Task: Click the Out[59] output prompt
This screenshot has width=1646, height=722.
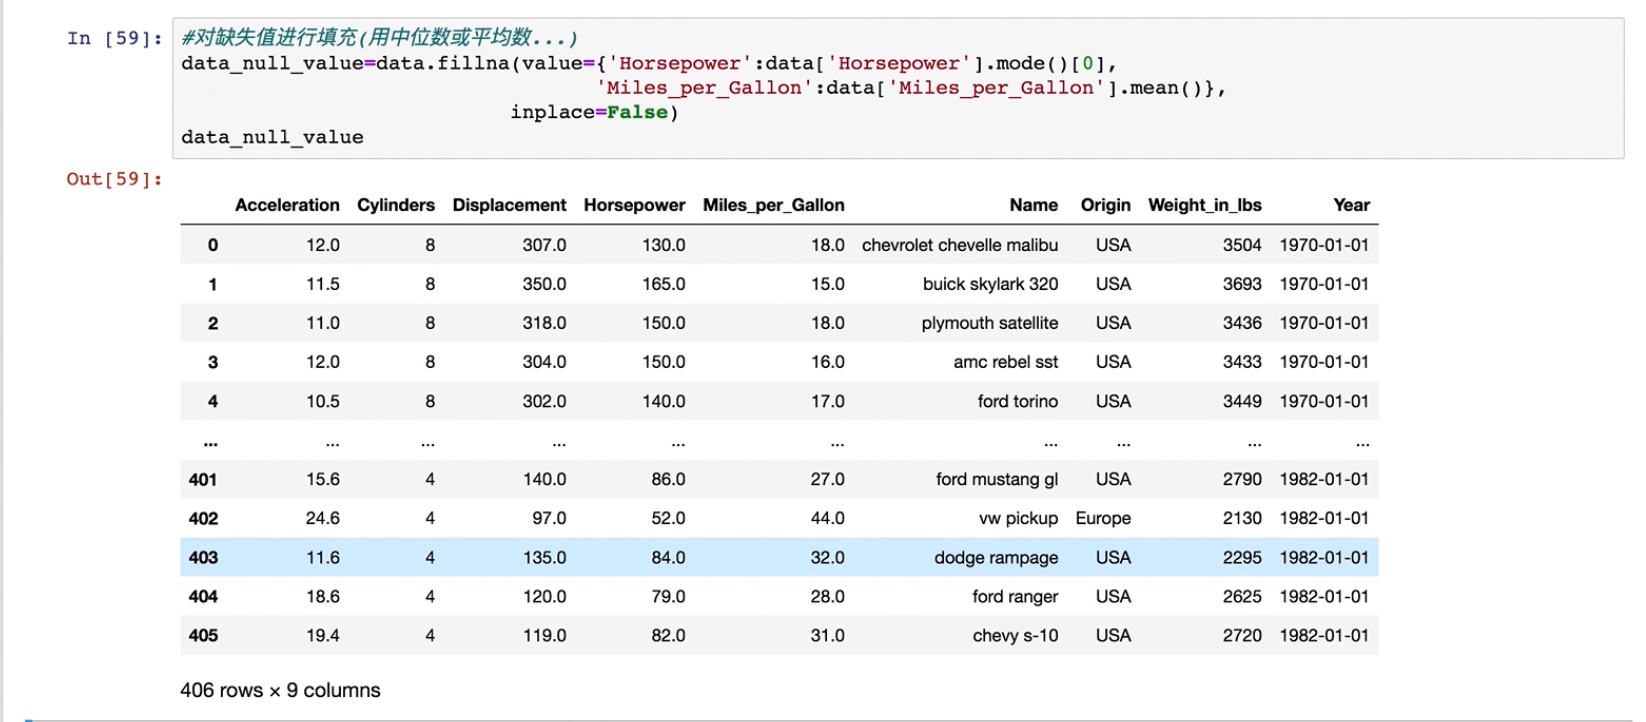Action: pyautogui.click(x=114, y=179)
